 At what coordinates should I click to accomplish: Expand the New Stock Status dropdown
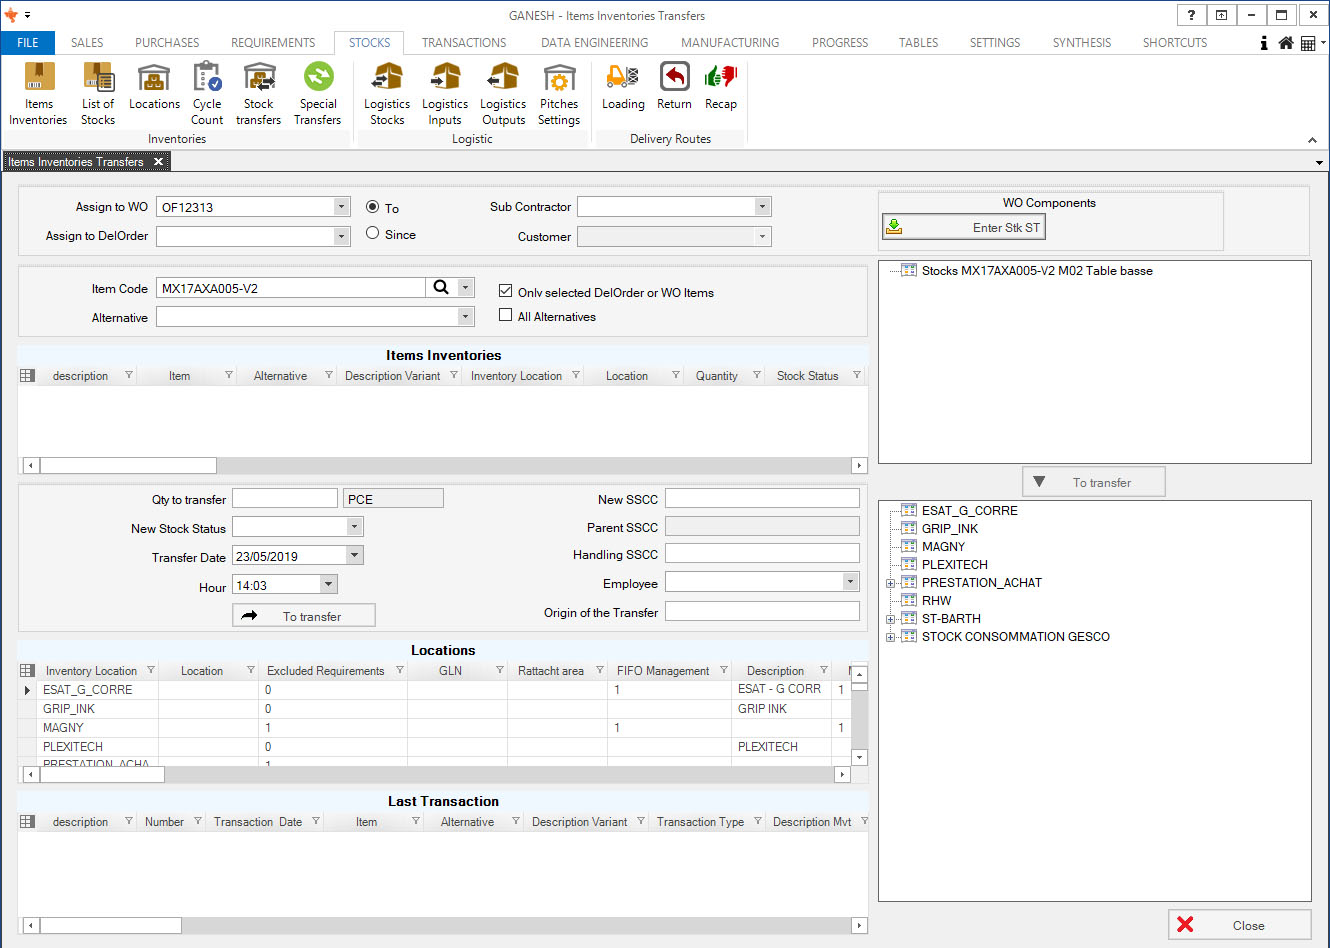click(354, 527)
